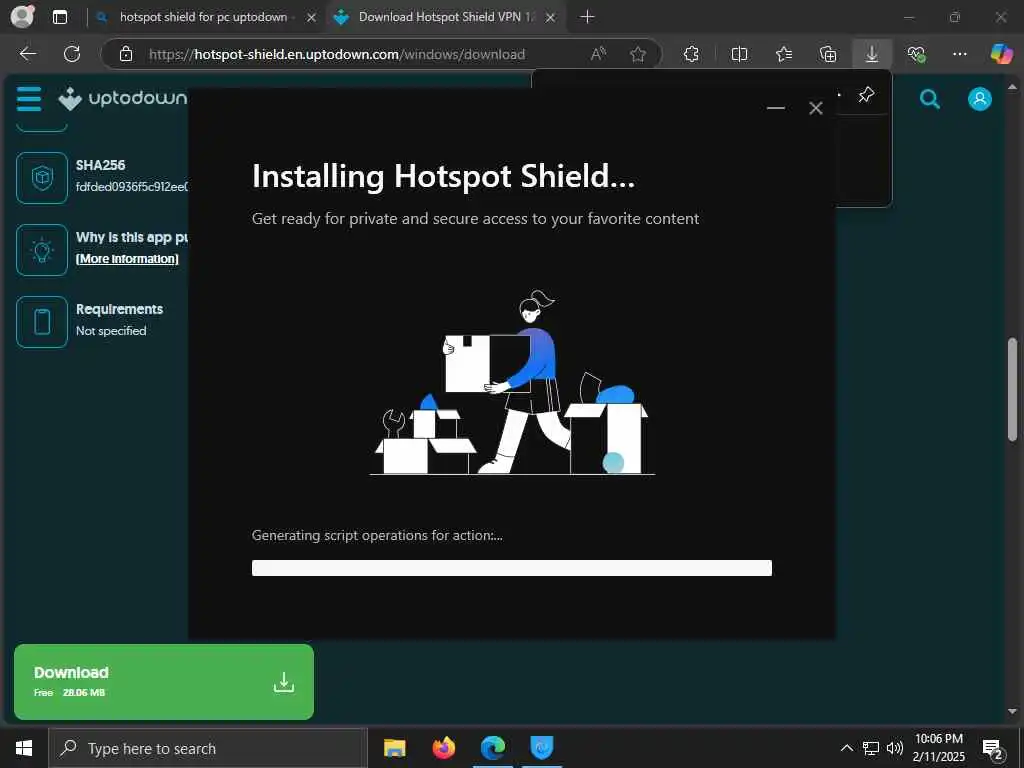Image resolution: width=1024 pixels, height=768 pixels.
Task: Open the Read aloud icon
Action: pyautogui.click(x=598, y=54)
